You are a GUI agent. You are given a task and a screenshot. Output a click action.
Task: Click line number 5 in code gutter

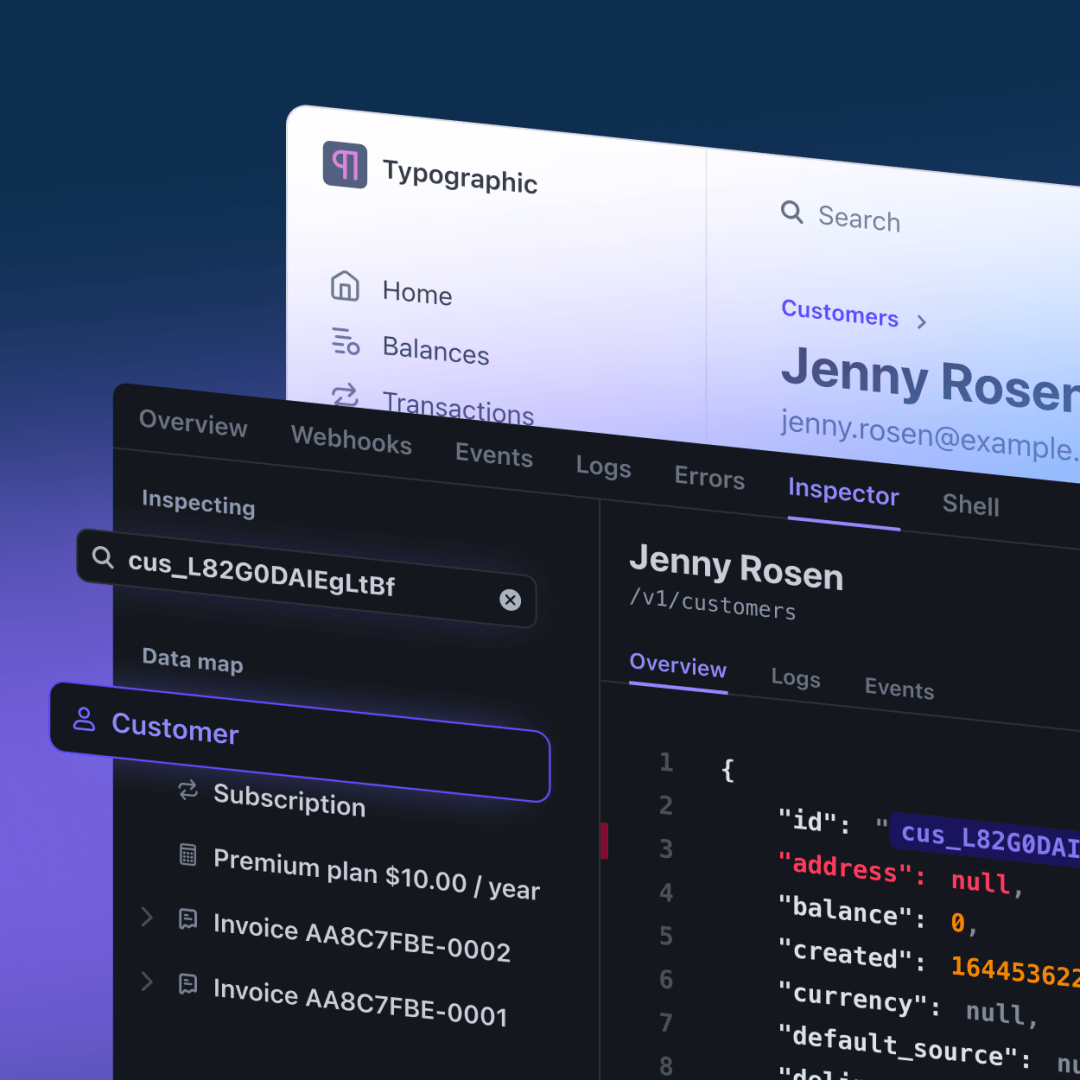pyautogui.click(x=665, y=935)
